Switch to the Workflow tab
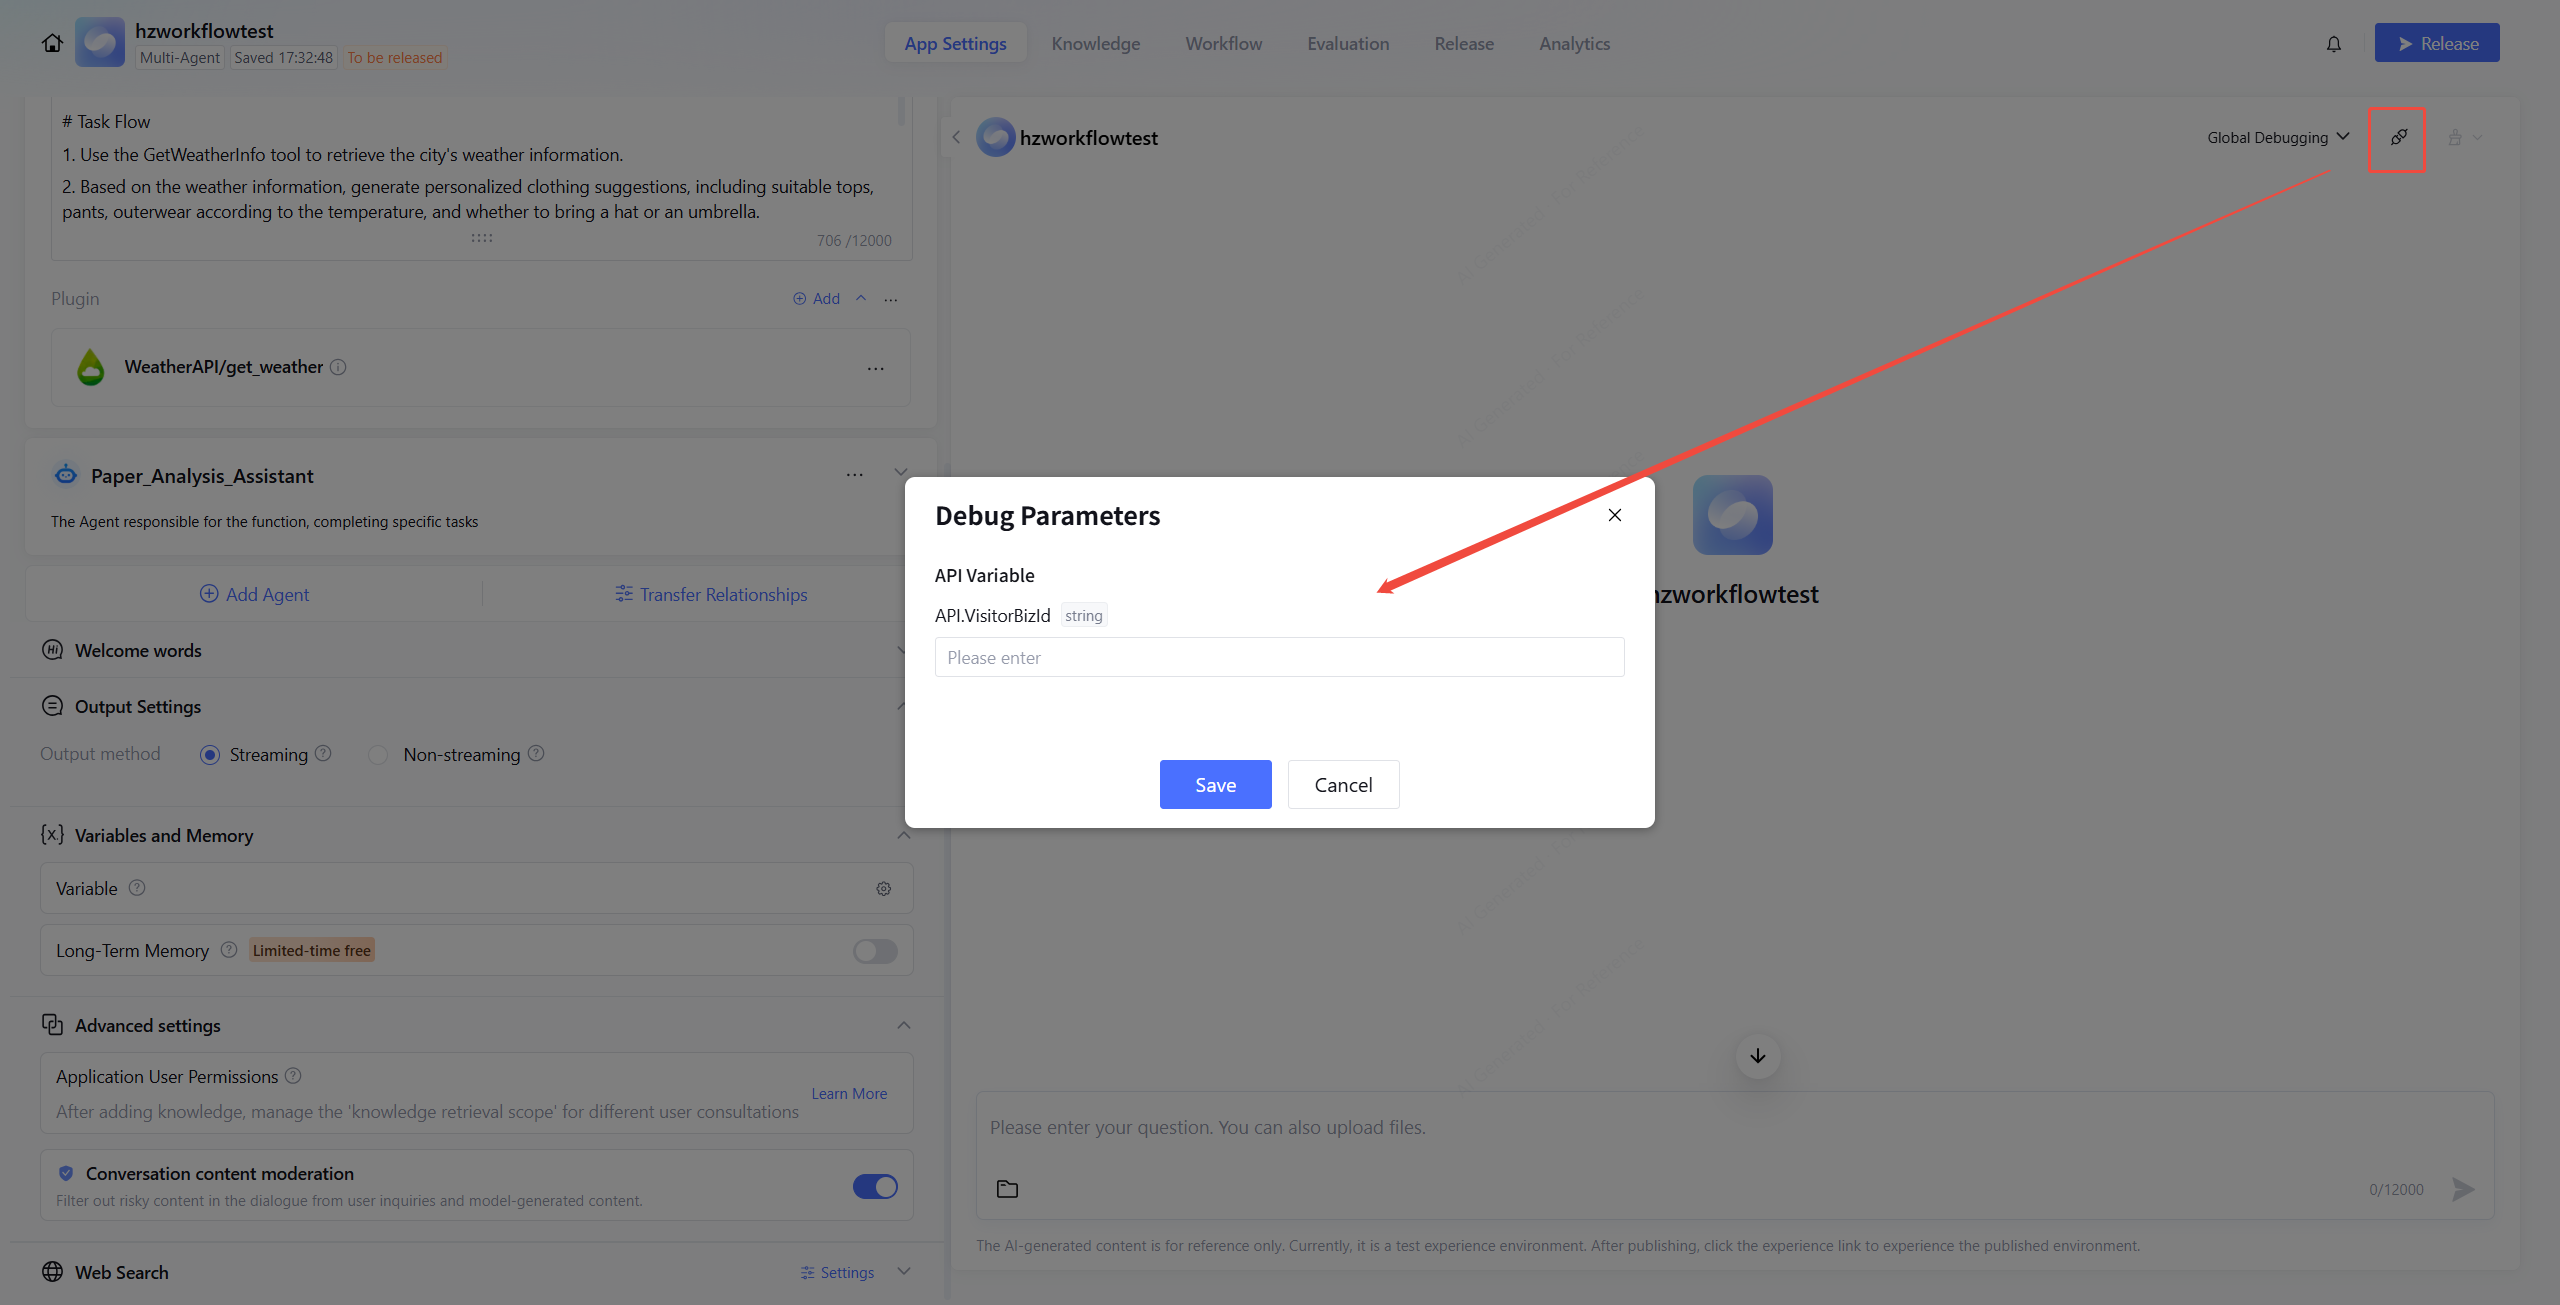Screen dimensions: 2560x1305 1223,44
